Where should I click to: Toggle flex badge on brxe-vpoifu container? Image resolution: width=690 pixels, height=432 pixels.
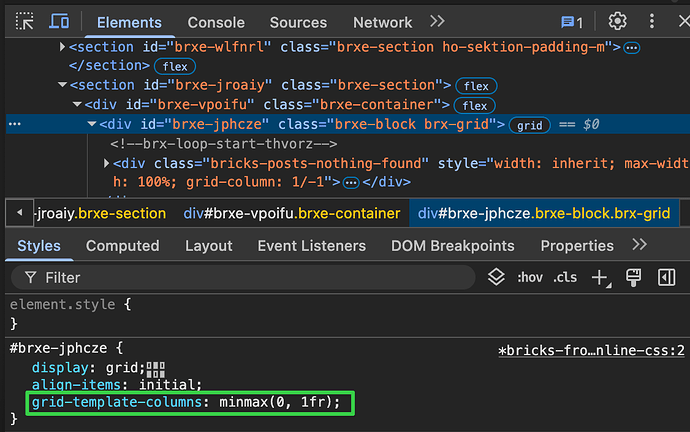coord(475,105)
